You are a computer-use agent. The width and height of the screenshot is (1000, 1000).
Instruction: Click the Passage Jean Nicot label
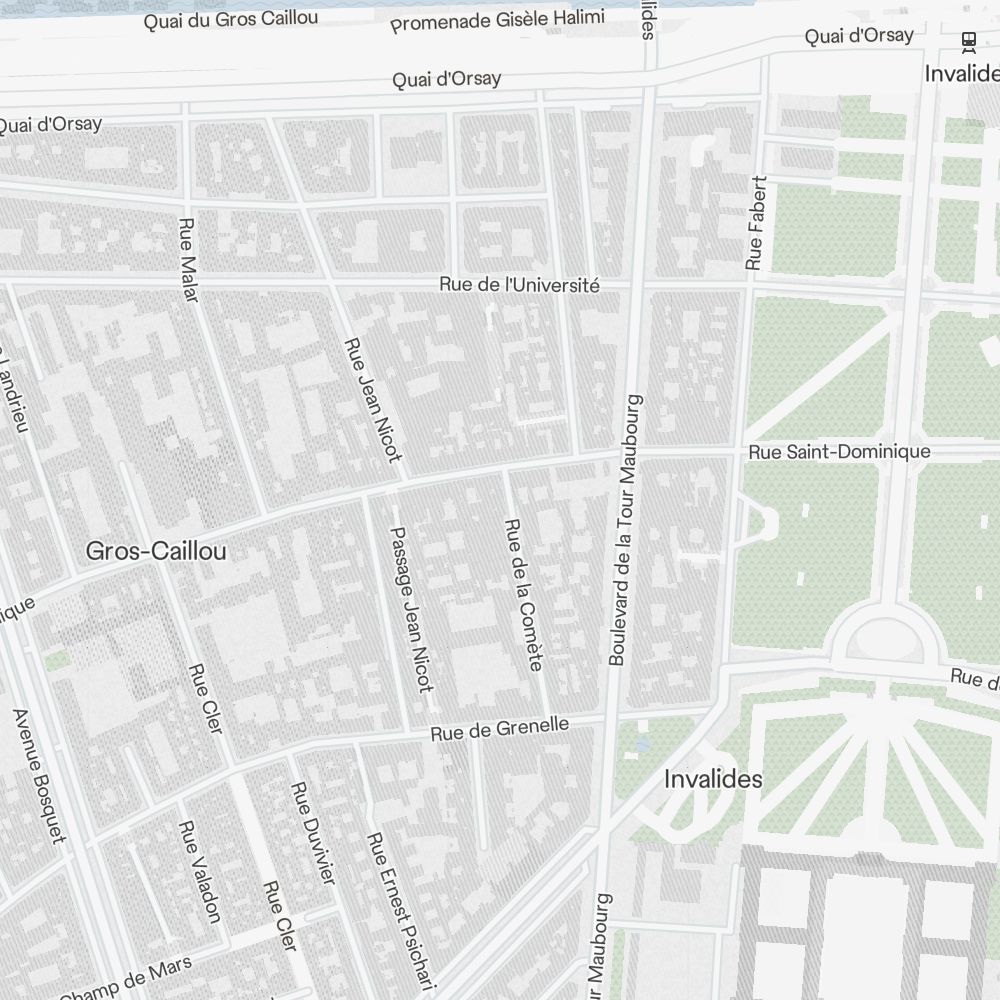point(411,609)
